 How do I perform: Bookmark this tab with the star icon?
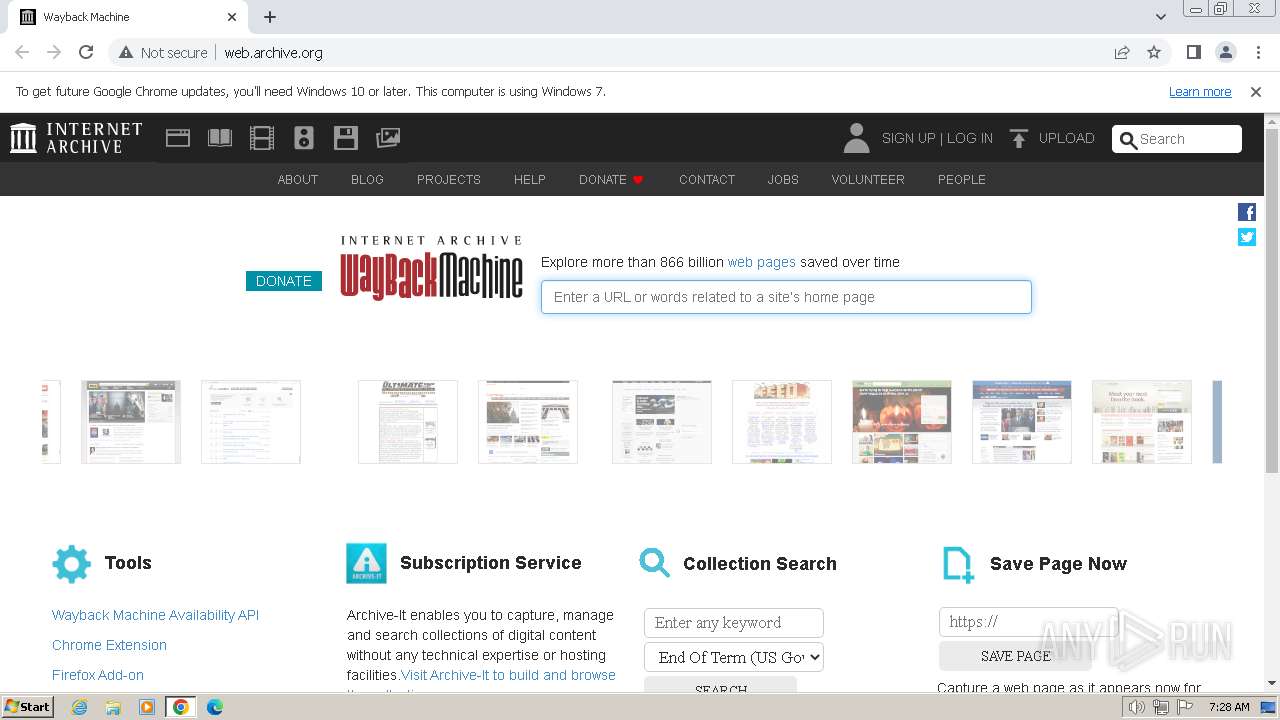1154,52
